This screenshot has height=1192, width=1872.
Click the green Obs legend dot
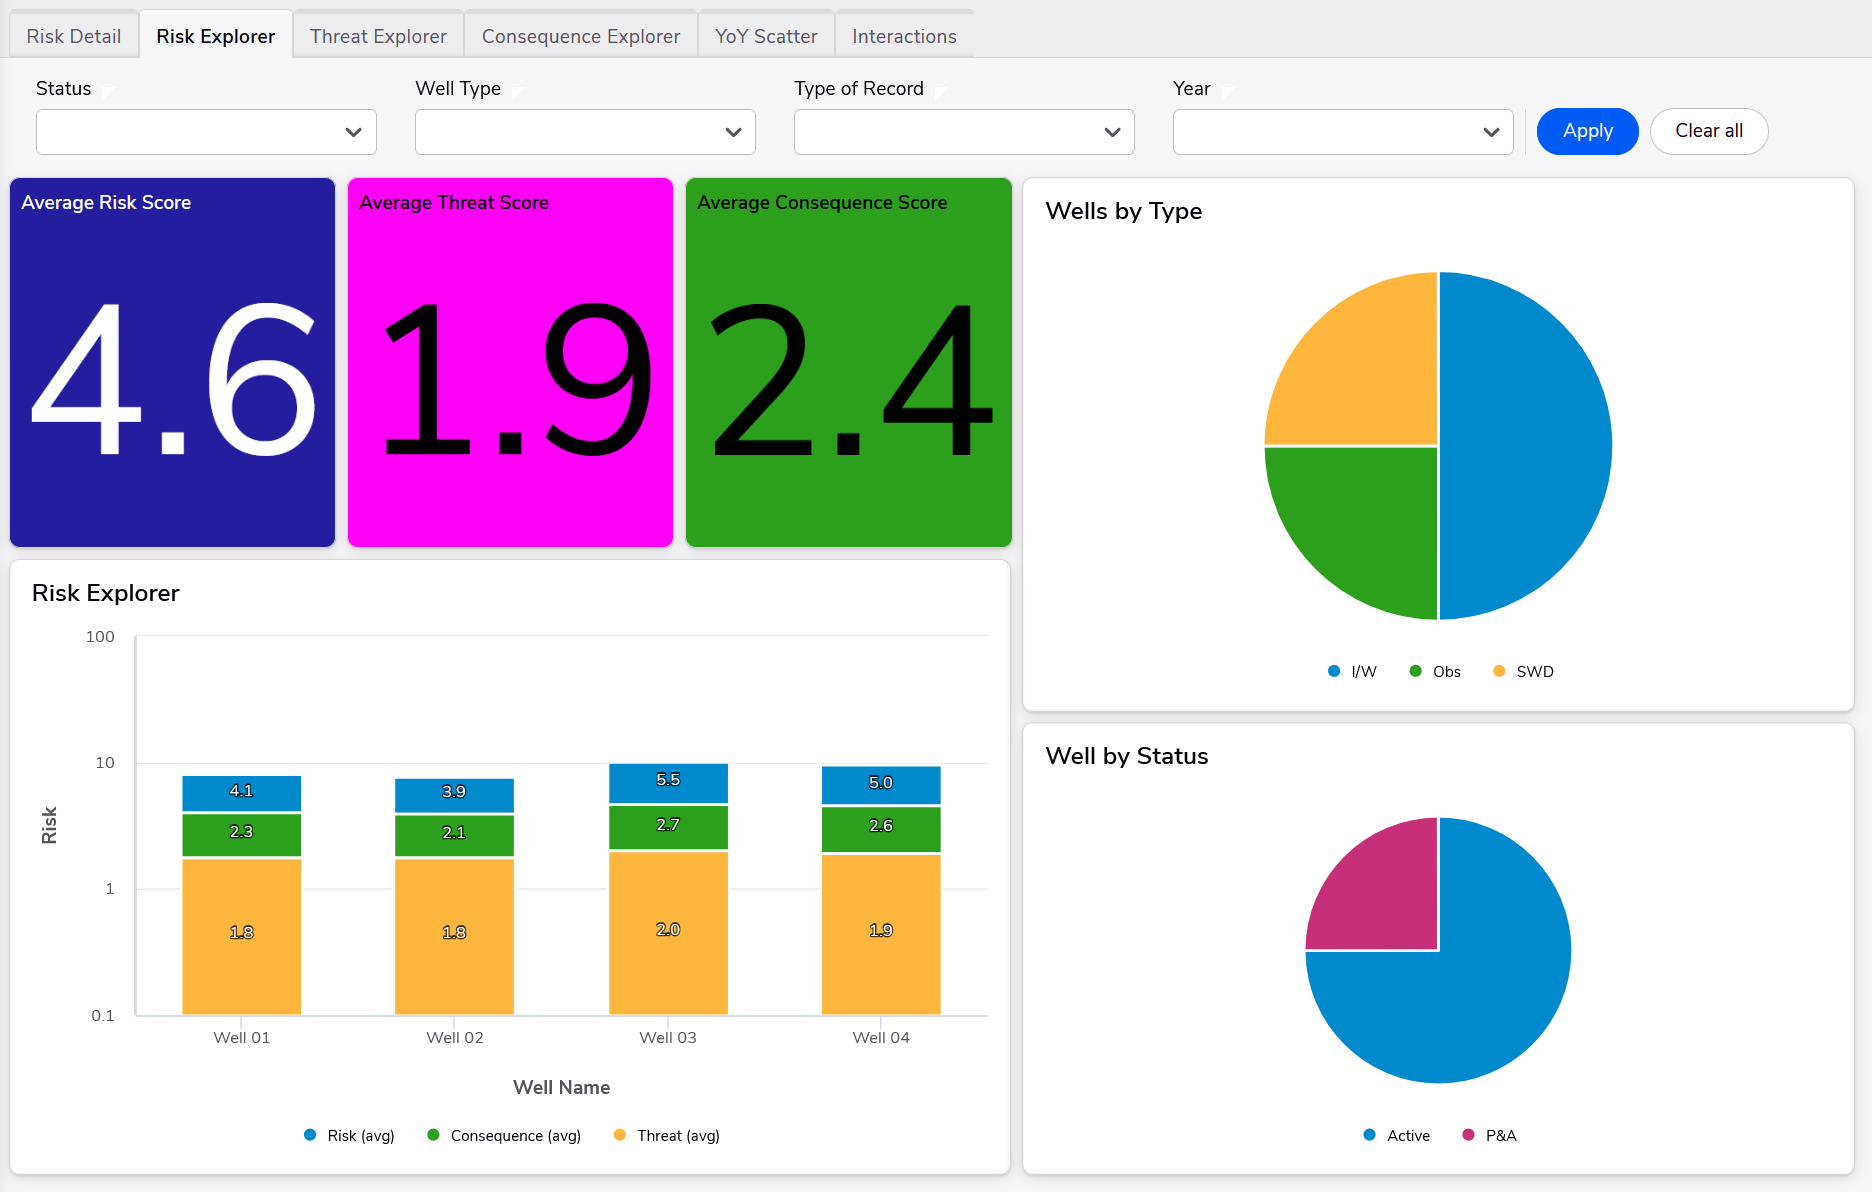tap(1415, 671)
